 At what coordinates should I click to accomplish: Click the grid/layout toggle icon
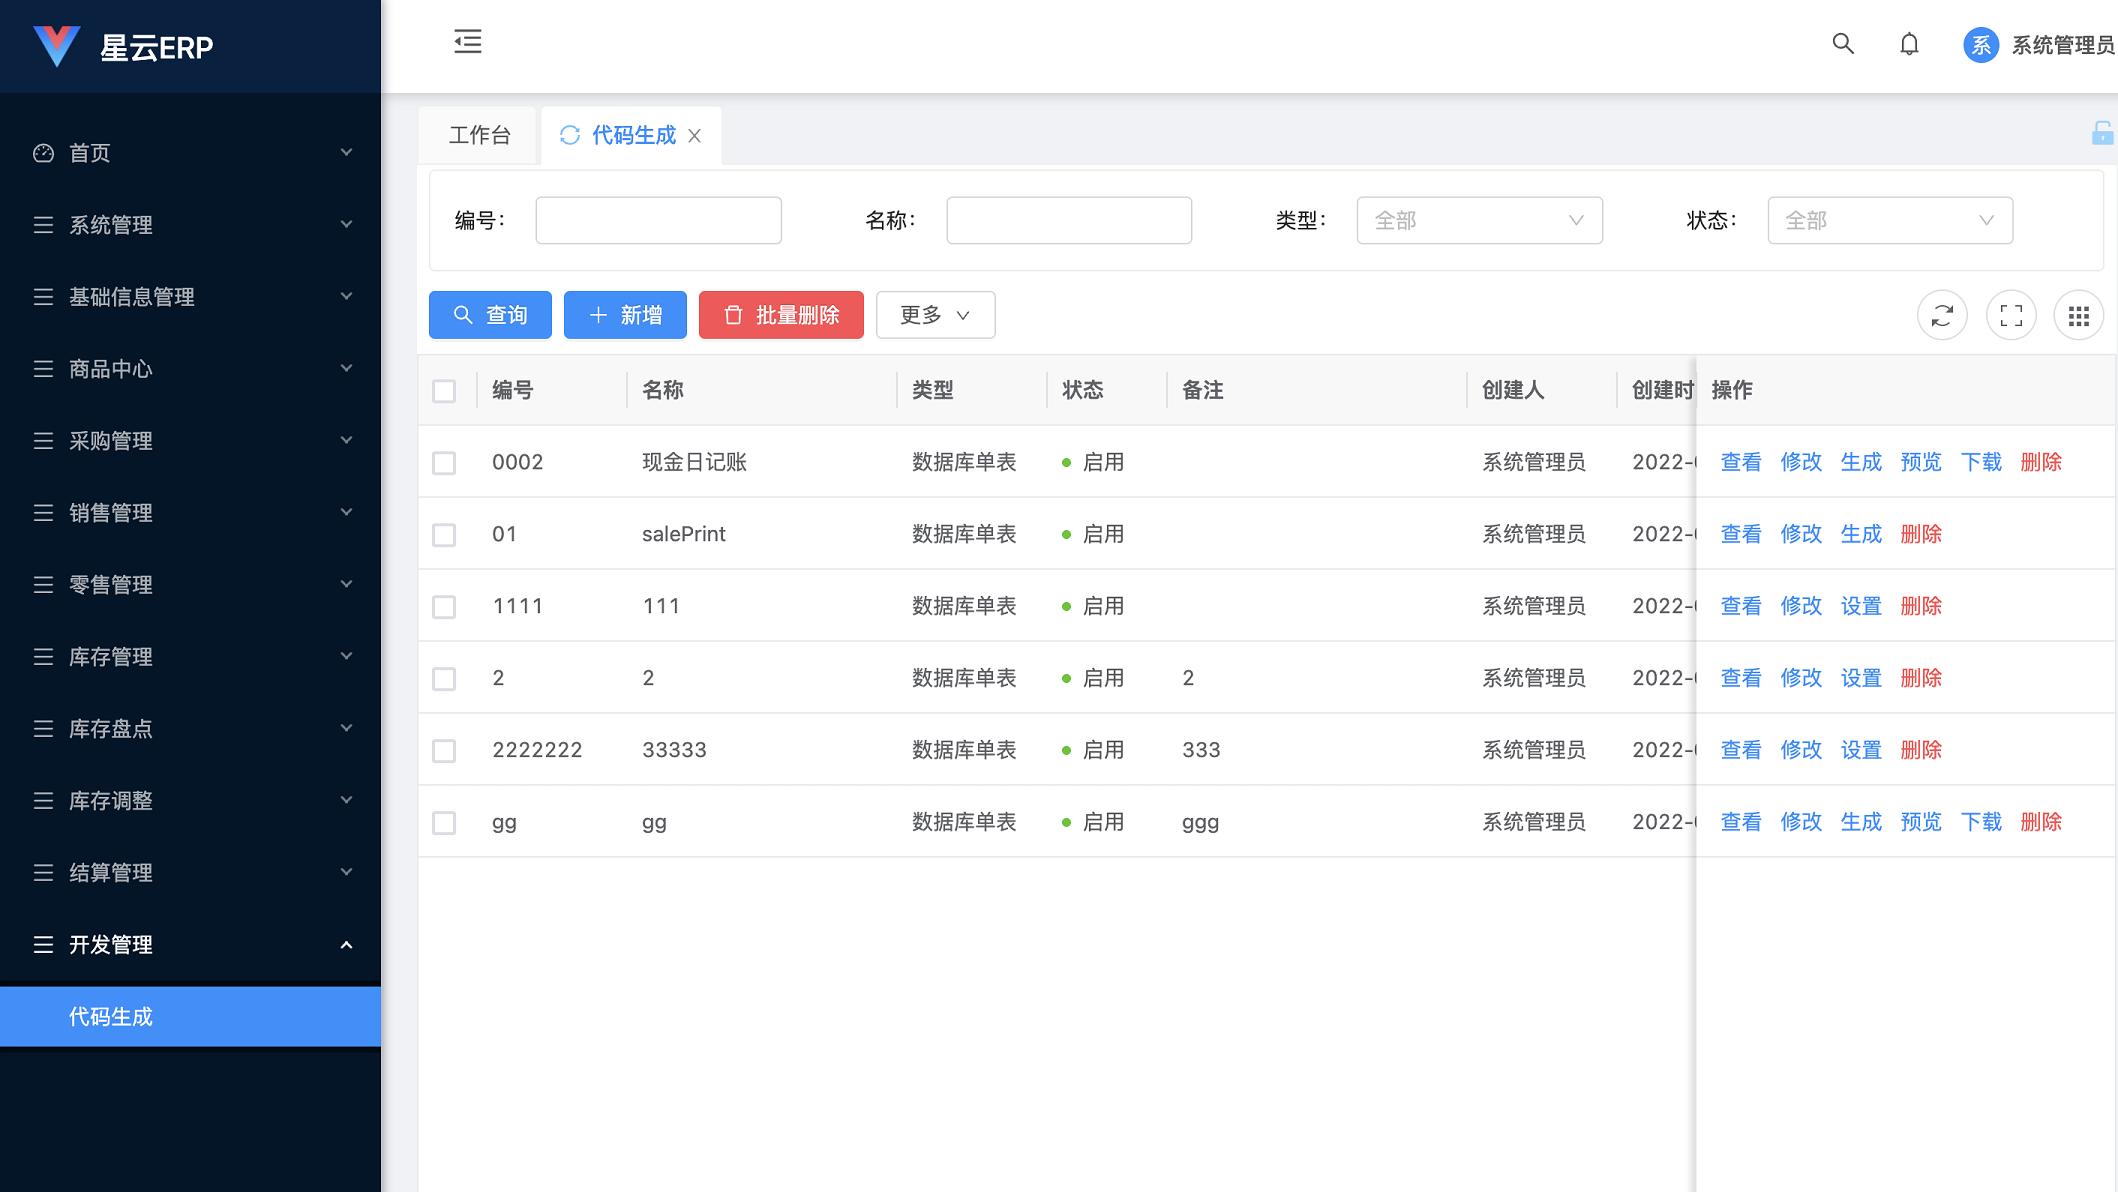[2079, 314]
